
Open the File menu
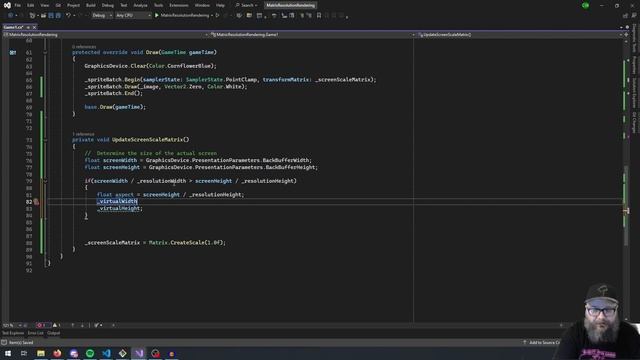pyautogui.click(x=18, y=5)
